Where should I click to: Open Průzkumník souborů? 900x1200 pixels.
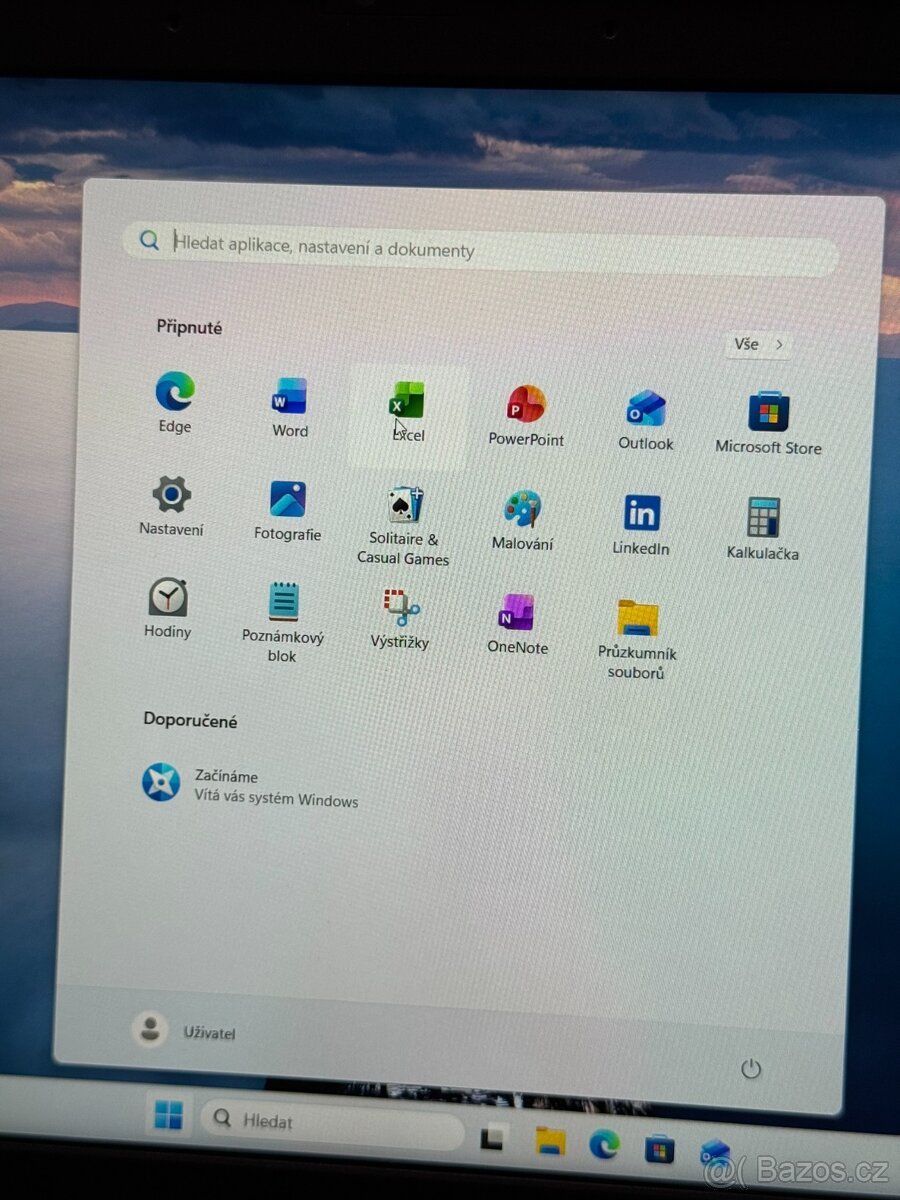637,618
